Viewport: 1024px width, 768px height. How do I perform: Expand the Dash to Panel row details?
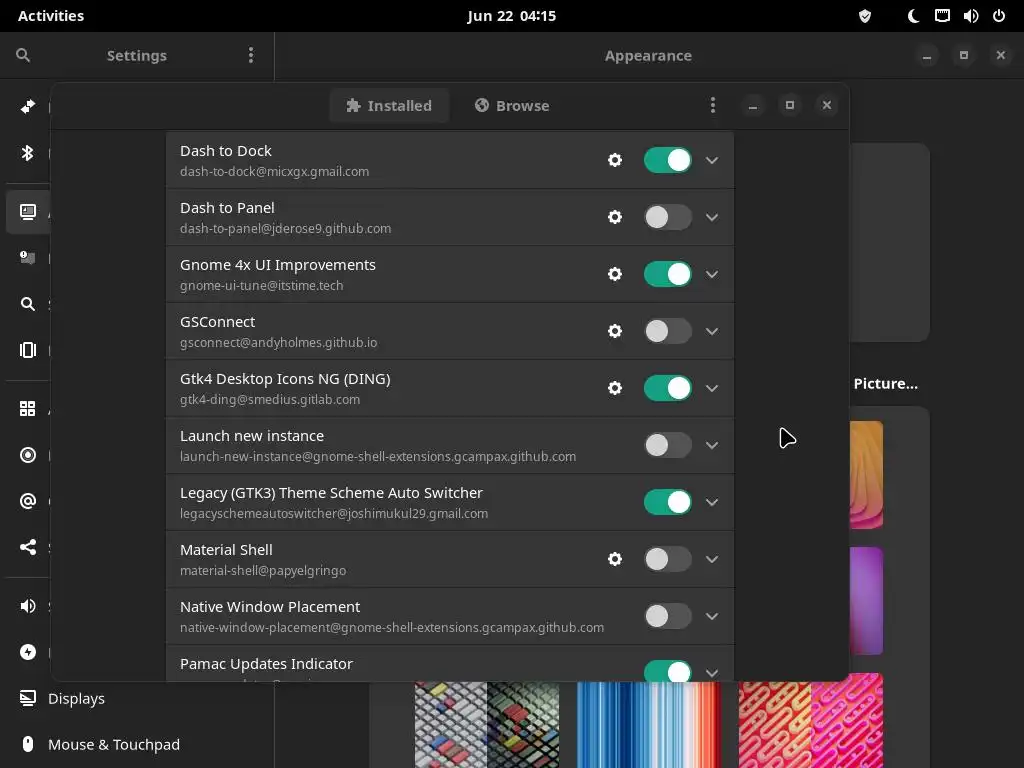coord(712,217)
